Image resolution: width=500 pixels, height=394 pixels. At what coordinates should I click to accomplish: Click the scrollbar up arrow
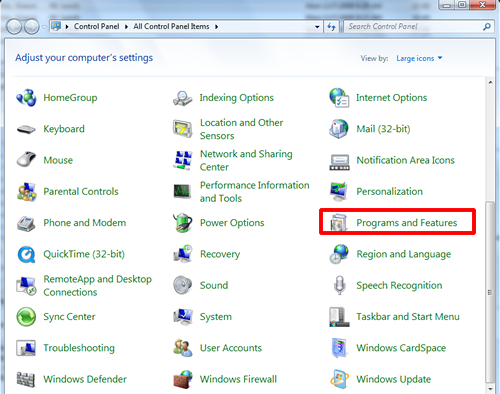coord(490,82)
